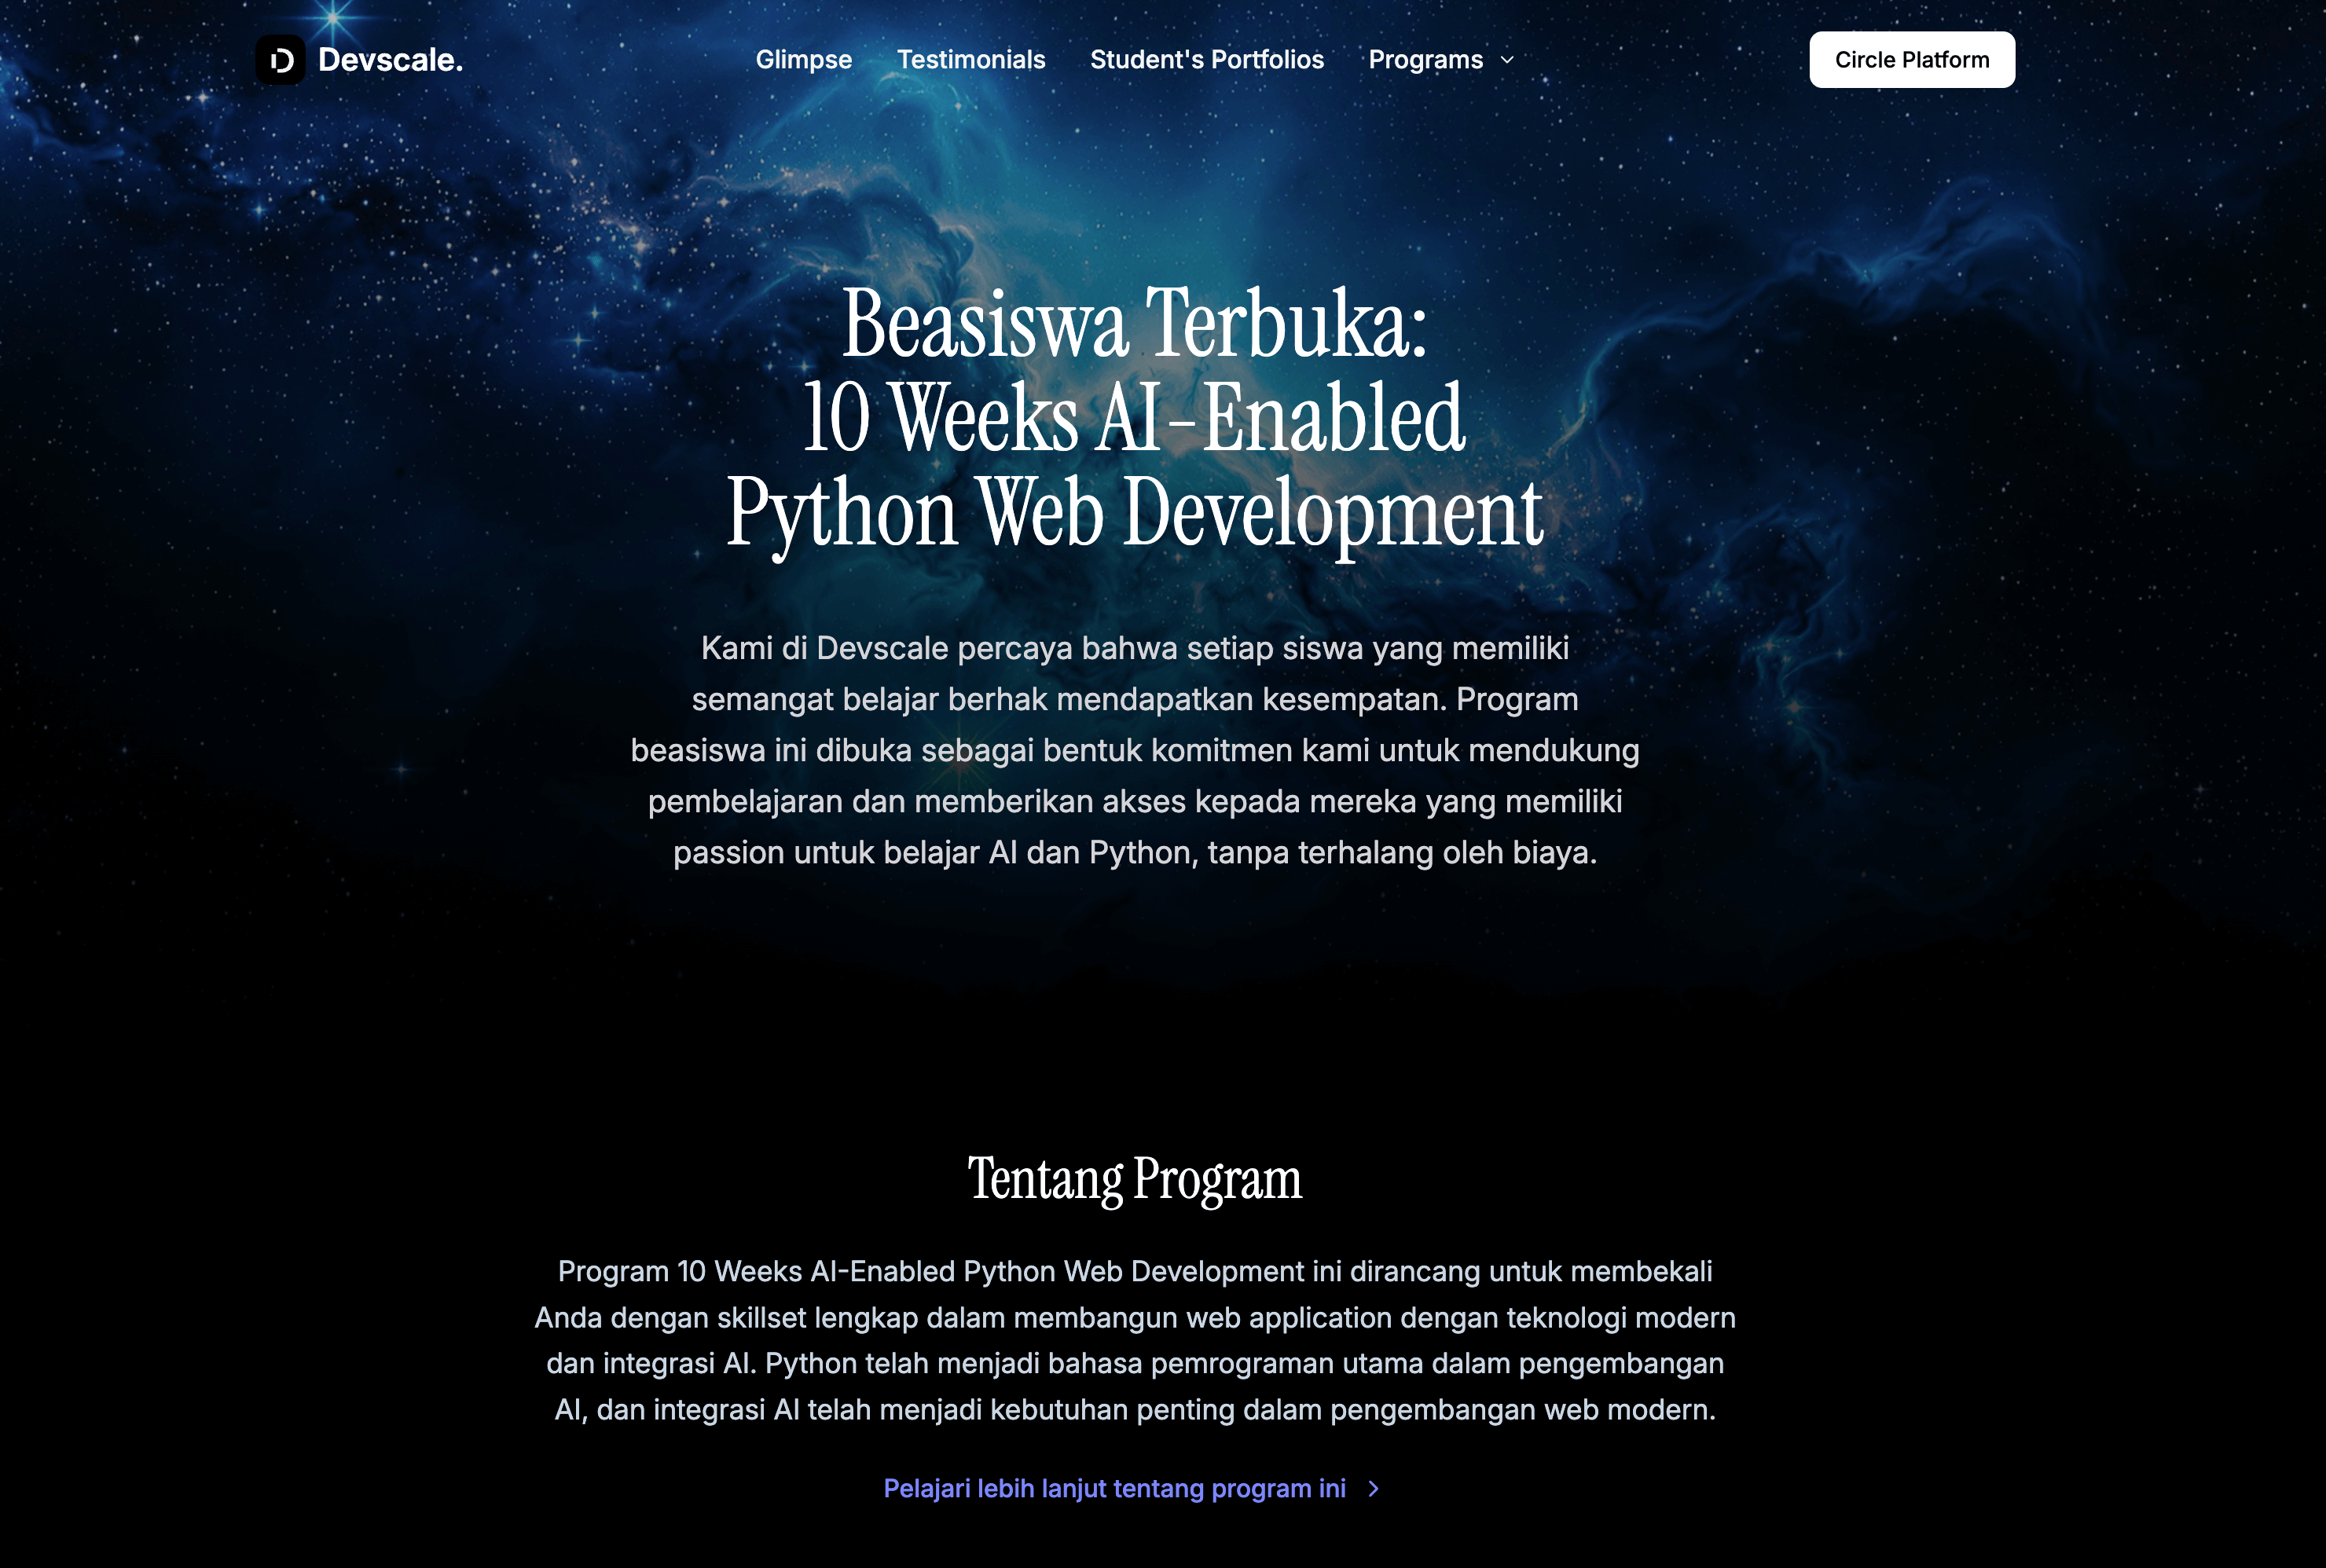Select Testimonials in the navigation bar
The image size is (2326, 1568).
click(x=971, y=60)
